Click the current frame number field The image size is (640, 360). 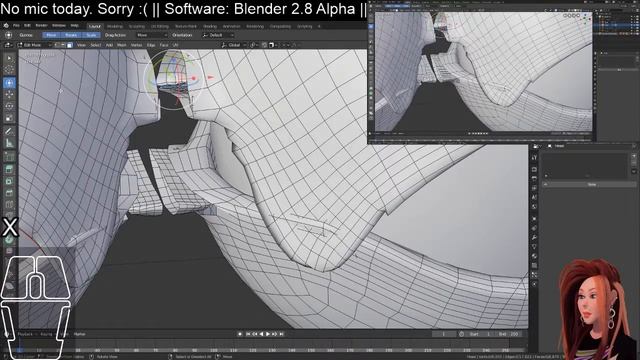pyautogui.click(x=444, y=334)
